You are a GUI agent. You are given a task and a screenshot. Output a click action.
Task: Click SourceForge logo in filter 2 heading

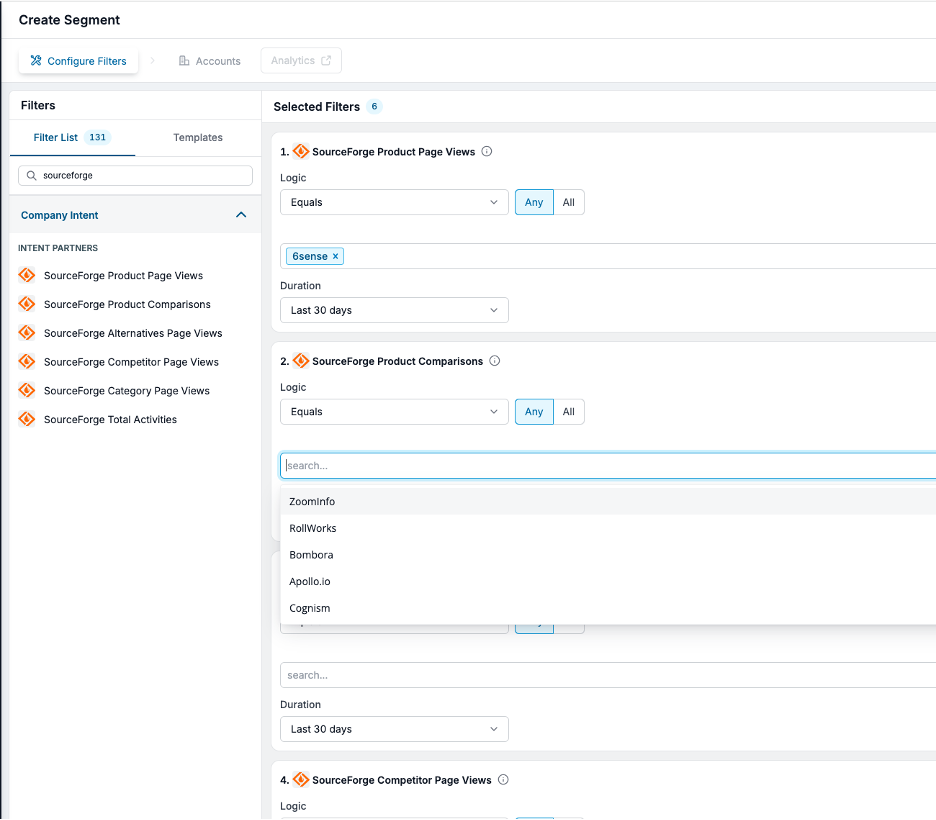tap(301, 361)
